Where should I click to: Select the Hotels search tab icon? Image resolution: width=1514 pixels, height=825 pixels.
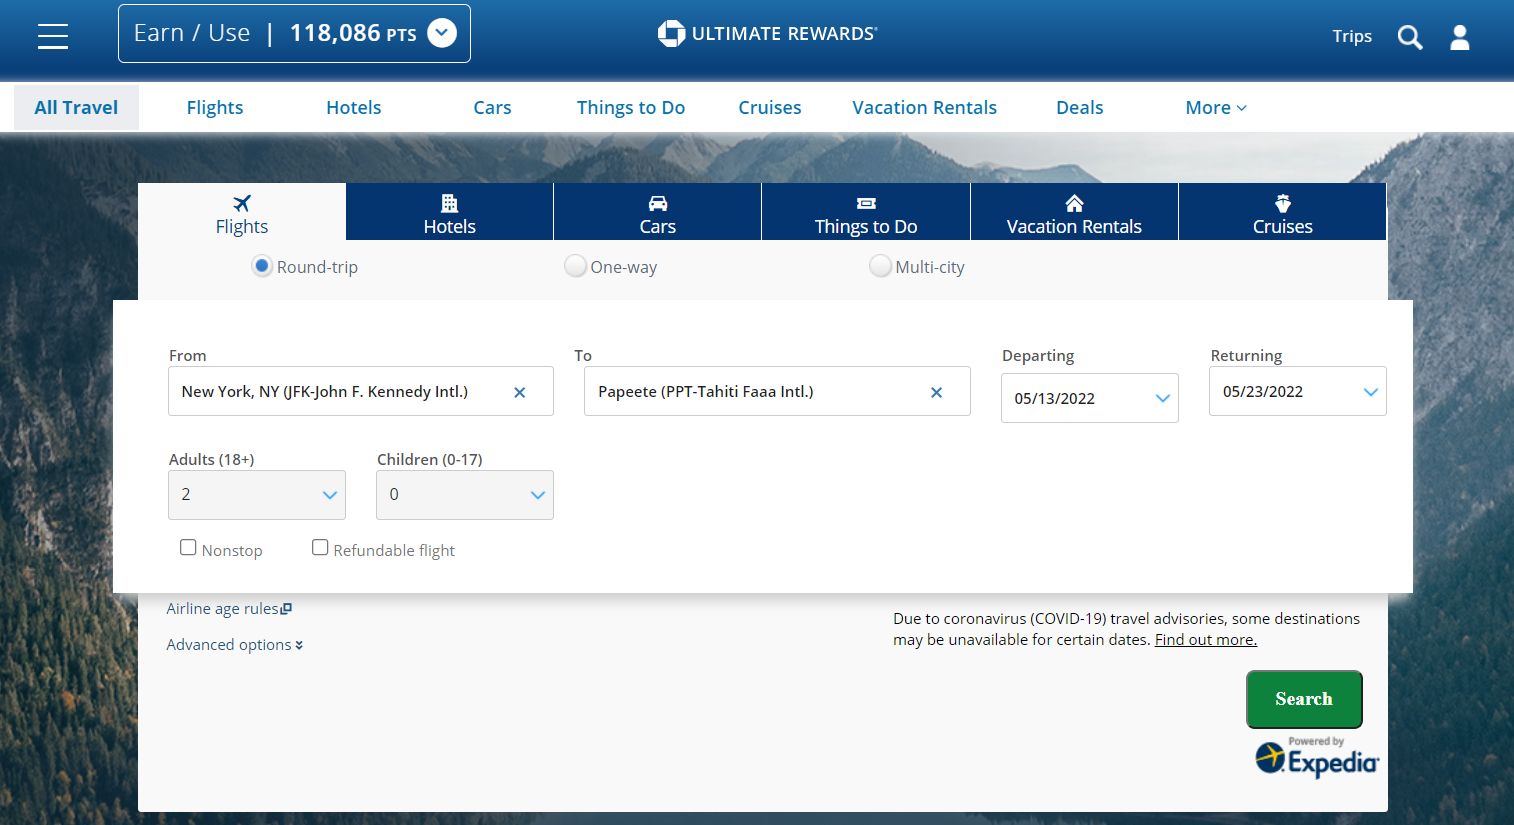tap(449, 203)
